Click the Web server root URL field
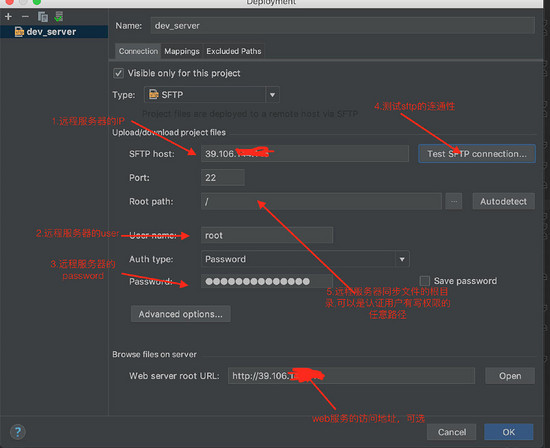The height and width of the screenshot is (448, 550). [x=351, y=376]
